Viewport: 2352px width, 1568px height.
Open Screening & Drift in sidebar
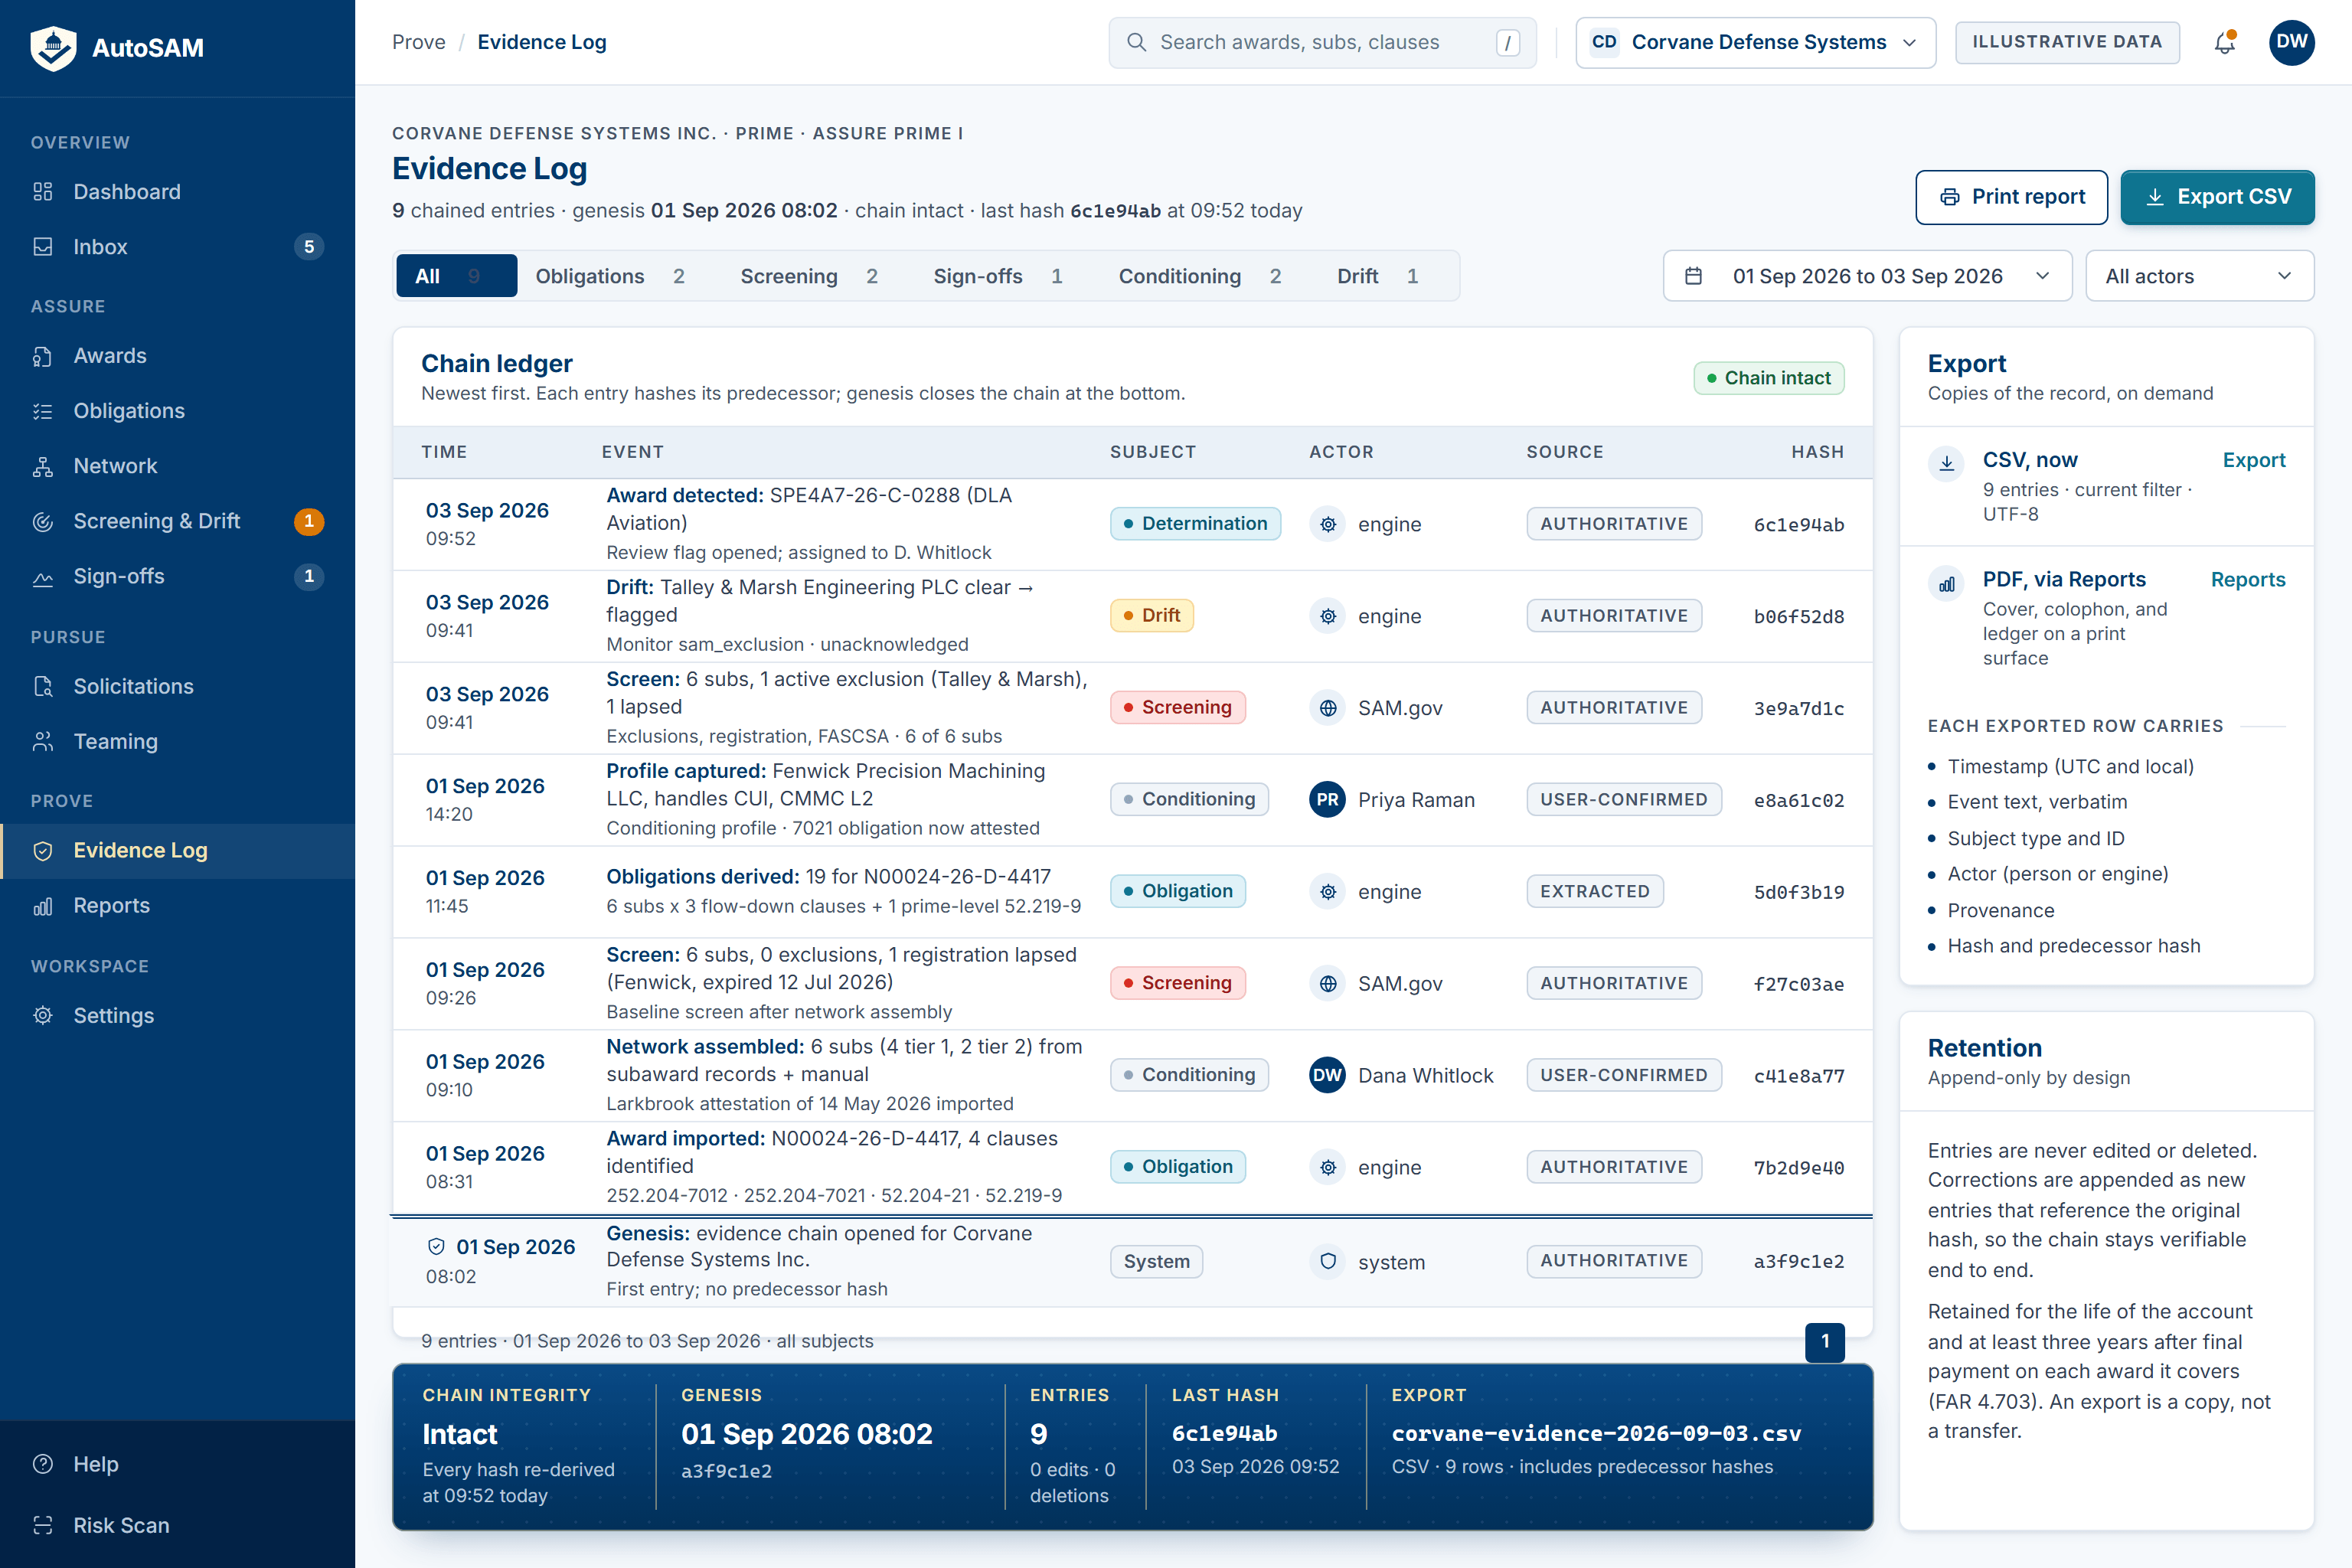(177, 520)
